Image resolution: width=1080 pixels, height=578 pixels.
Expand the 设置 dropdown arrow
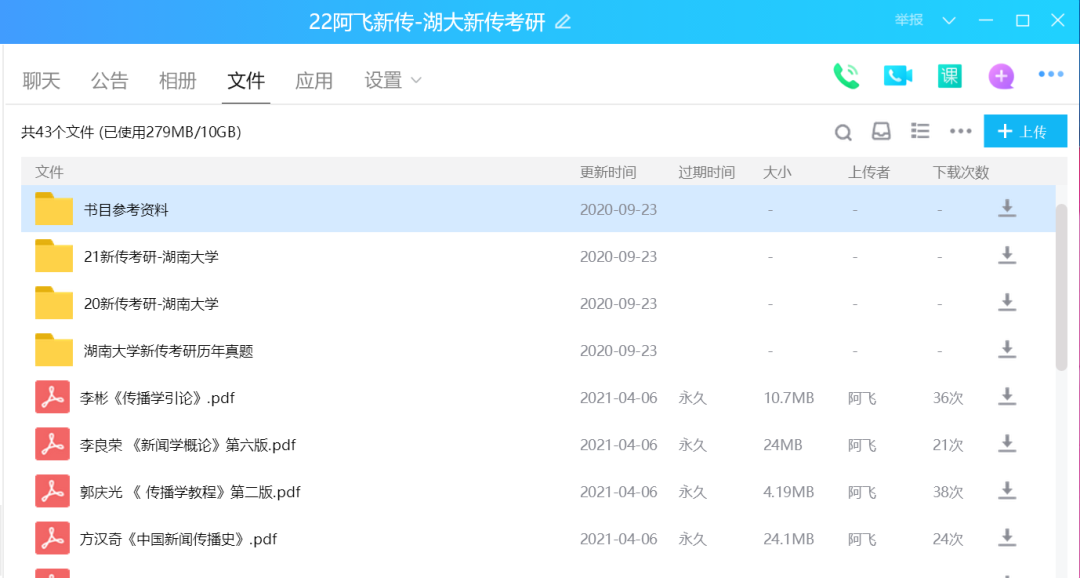(x=416, y=80)
